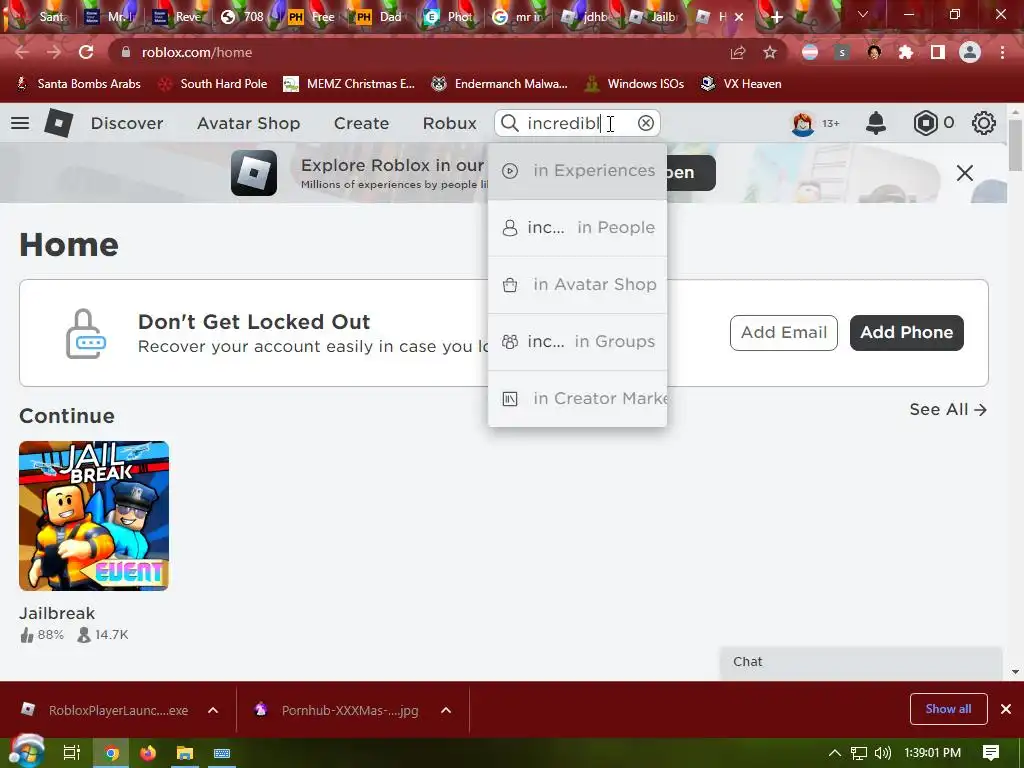Open the Windows Start button
The image size is (1024, 768).
pyautogui.click(x=26, y=752)
